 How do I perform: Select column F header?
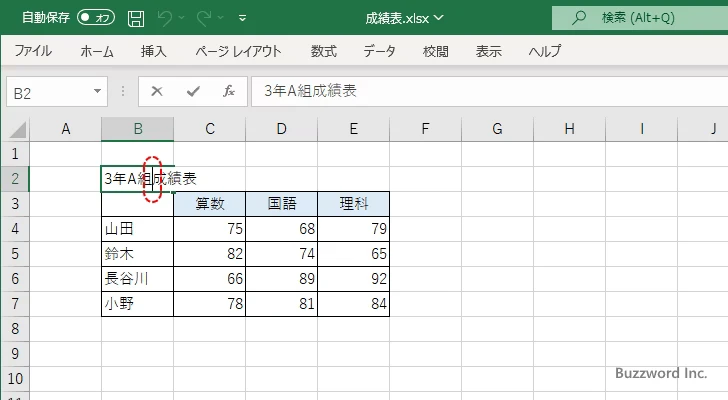(x=426, y=129)
